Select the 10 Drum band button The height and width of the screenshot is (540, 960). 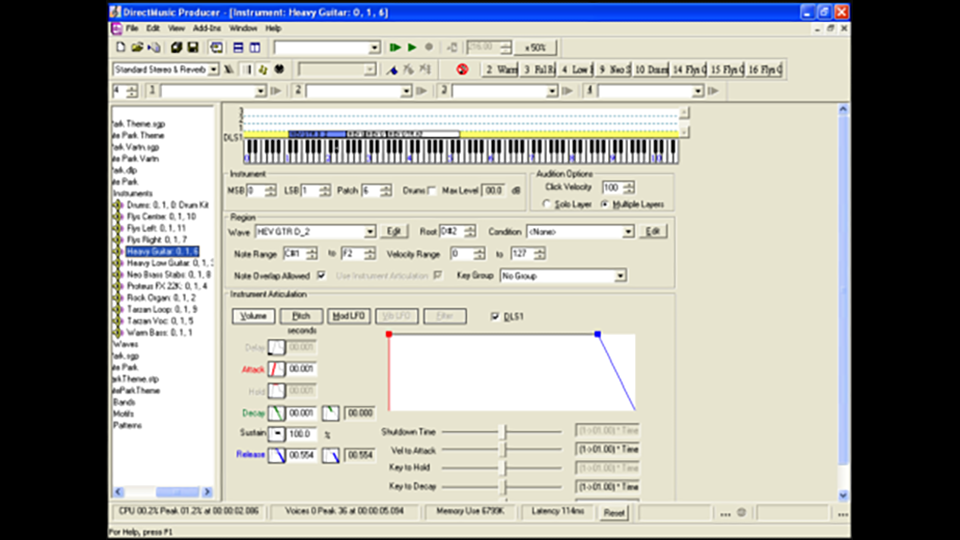(x=651, y=69)
